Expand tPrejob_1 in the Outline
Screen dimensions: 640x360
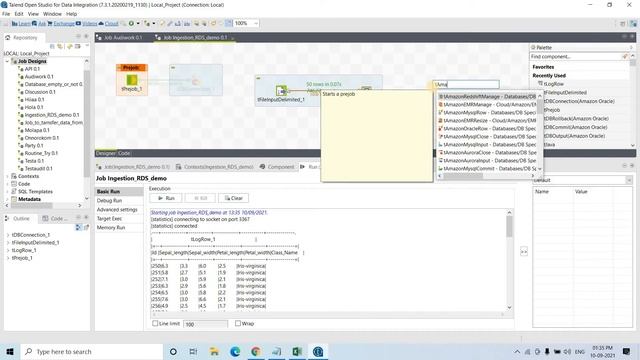click(8, 258)
